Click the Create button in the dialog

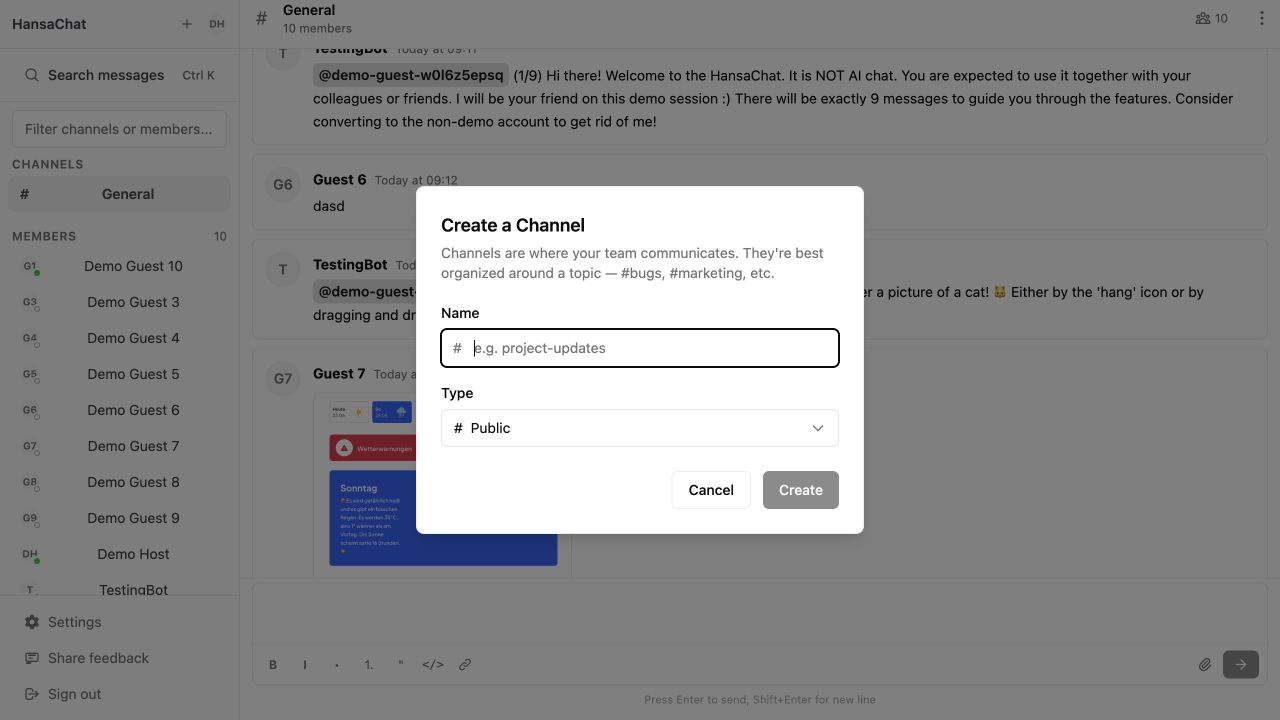point(801,490)
